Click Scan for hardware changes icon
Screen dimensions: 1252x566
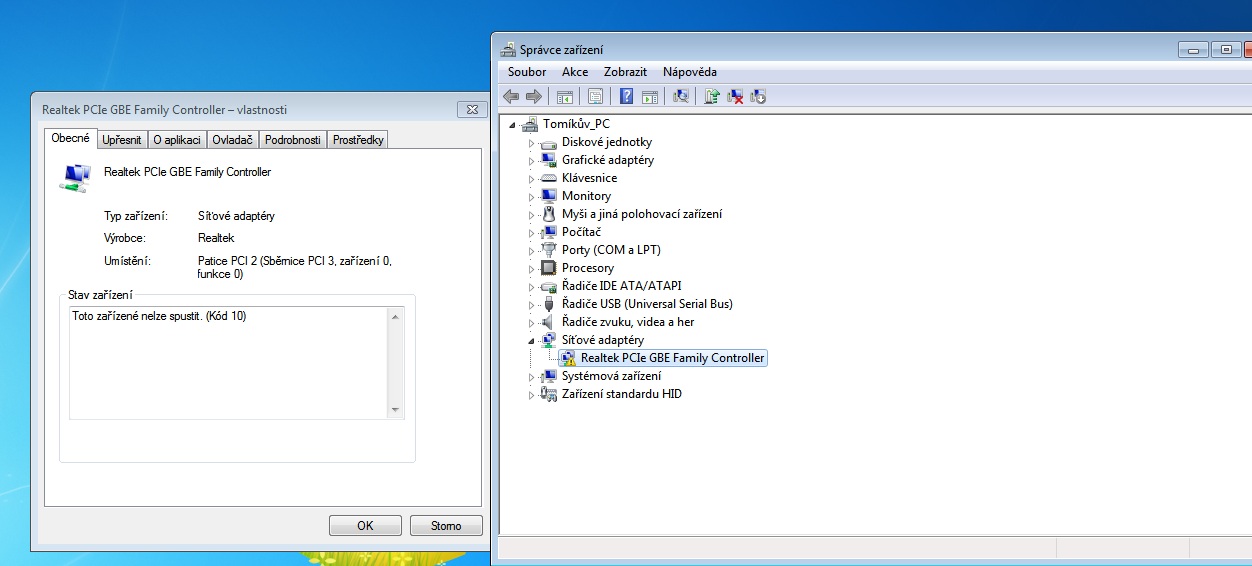(x=681, y=96)
